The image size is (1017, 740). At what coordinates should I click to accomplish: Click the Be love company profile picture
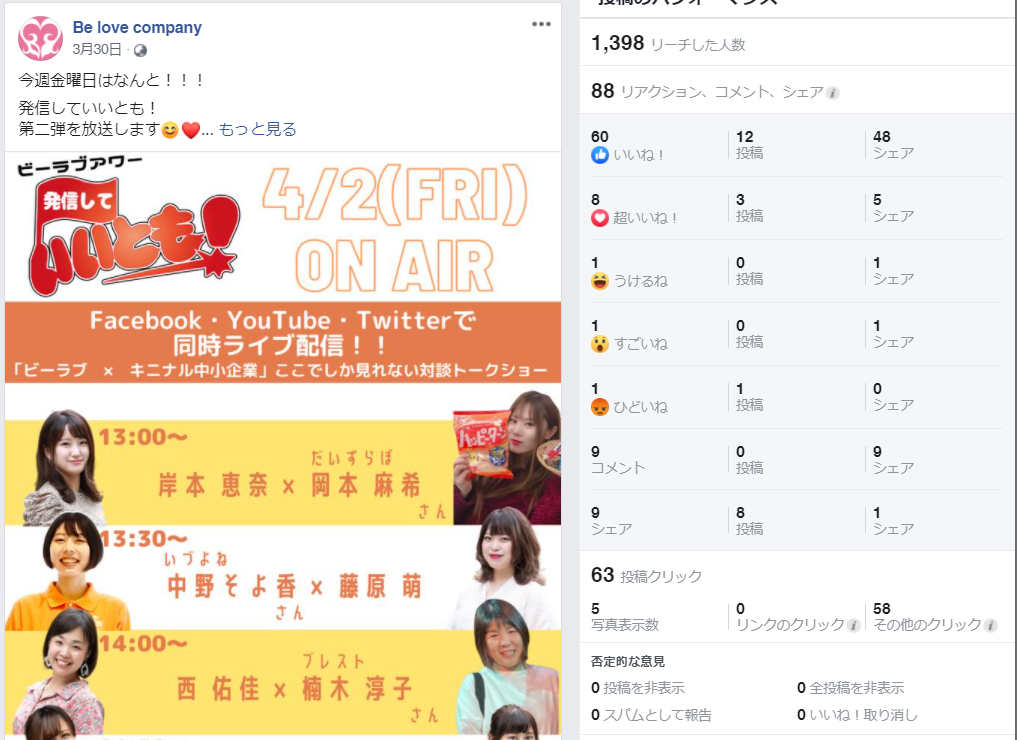point(40,38)
